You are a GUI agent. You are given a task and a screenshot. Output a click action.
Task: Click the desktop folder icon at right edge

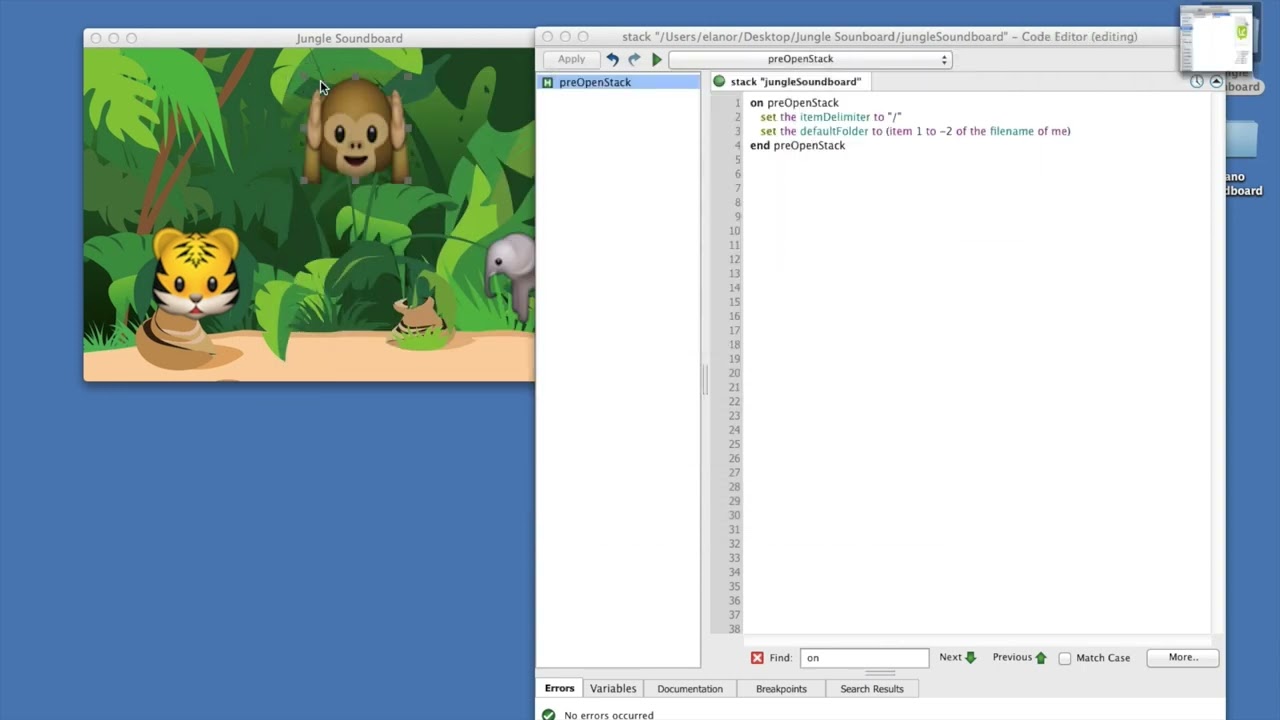point(1243,140)
